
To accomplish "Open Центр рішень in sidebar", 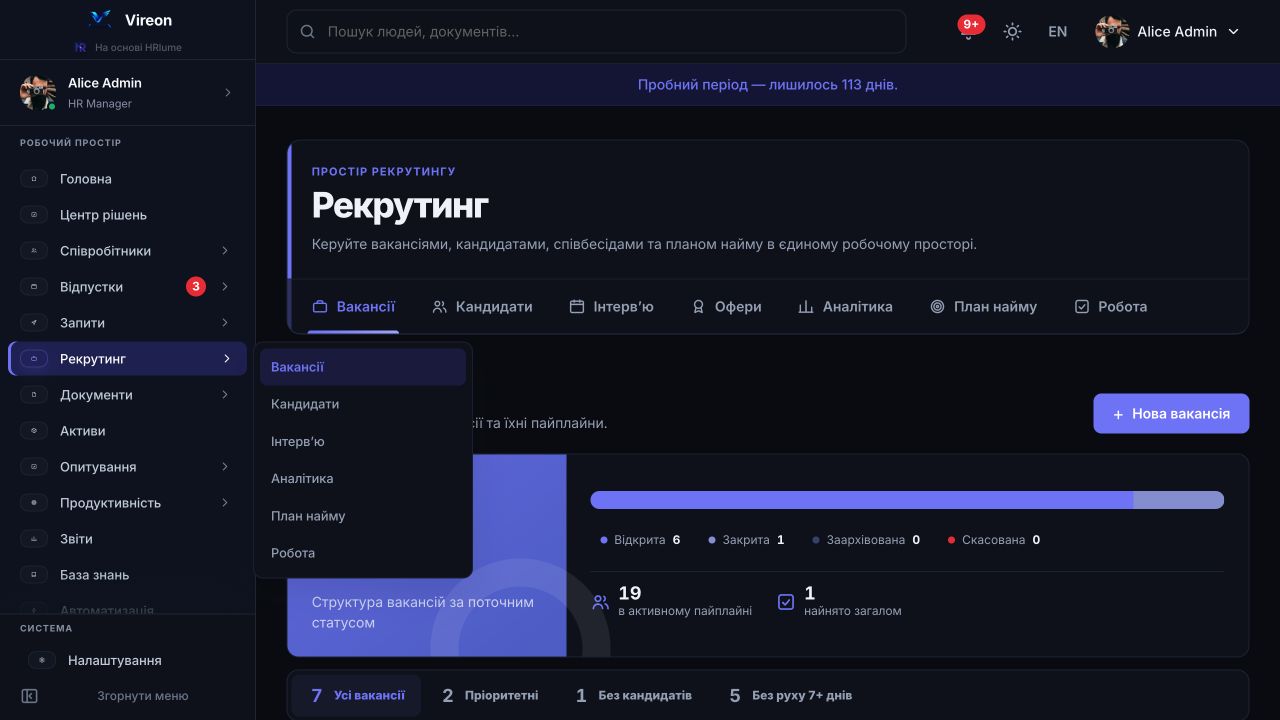I will tap(127, 215).
